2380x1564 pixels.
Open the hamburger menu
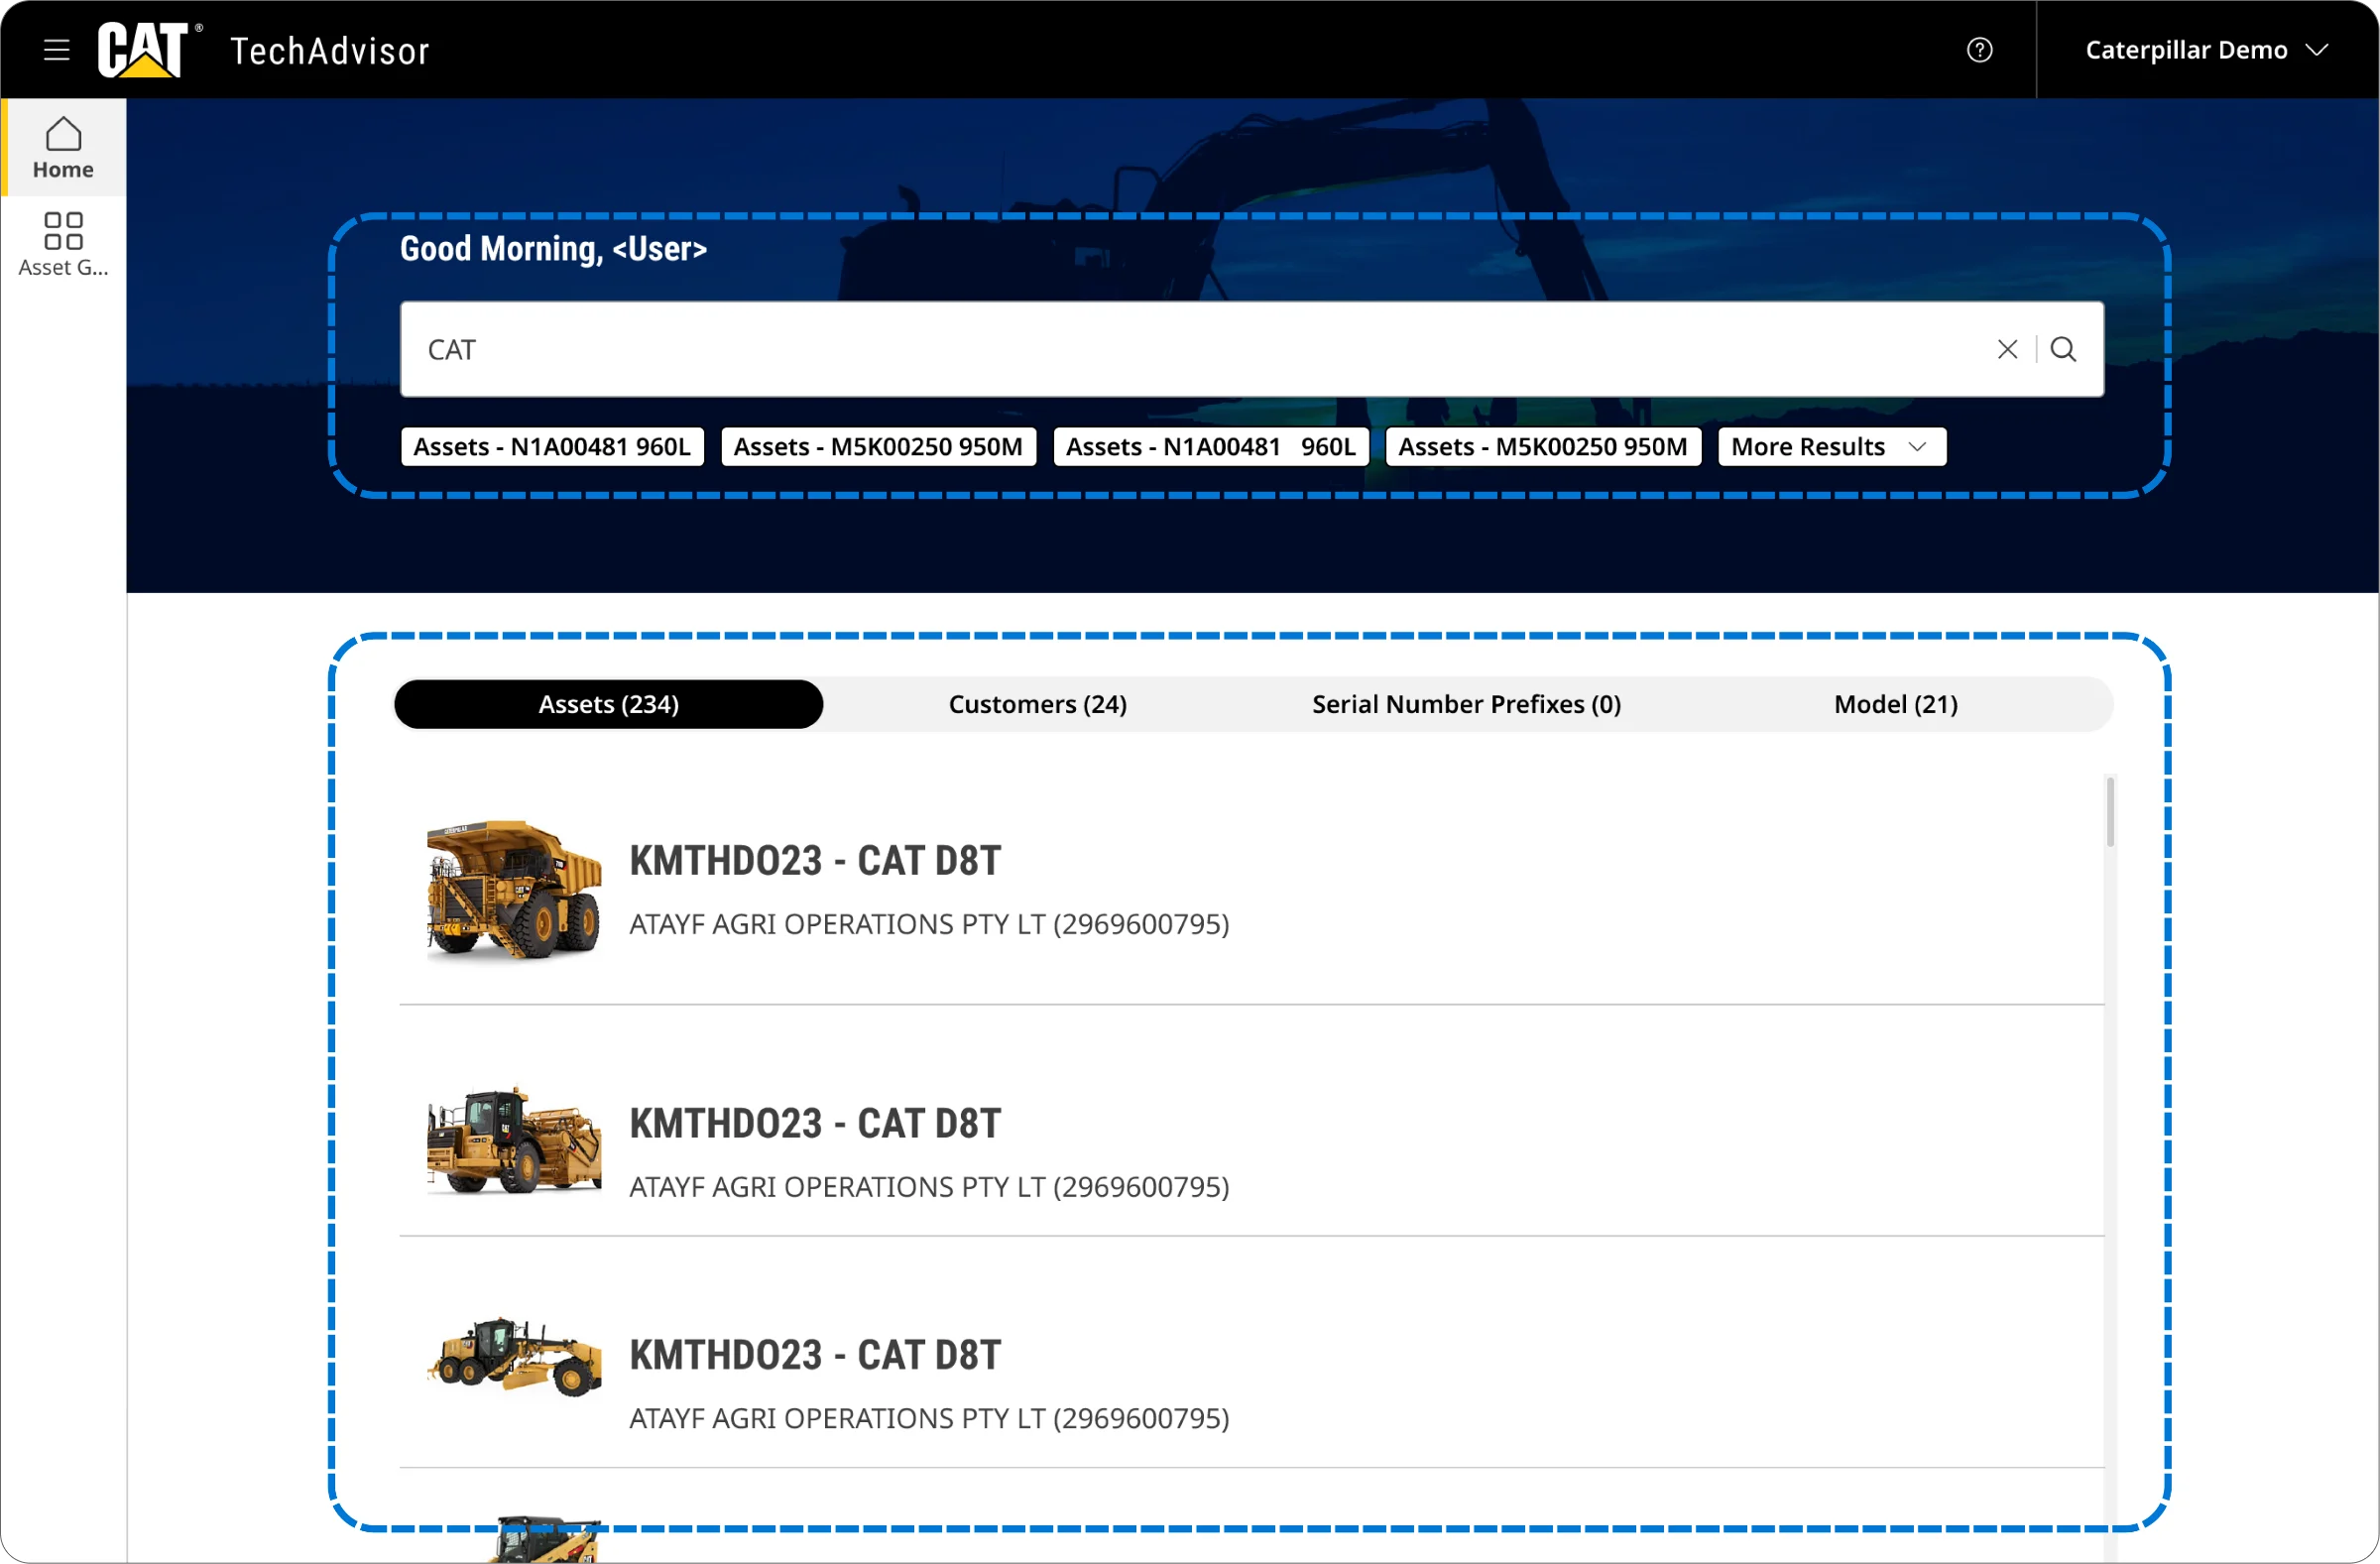coord(57,50)
